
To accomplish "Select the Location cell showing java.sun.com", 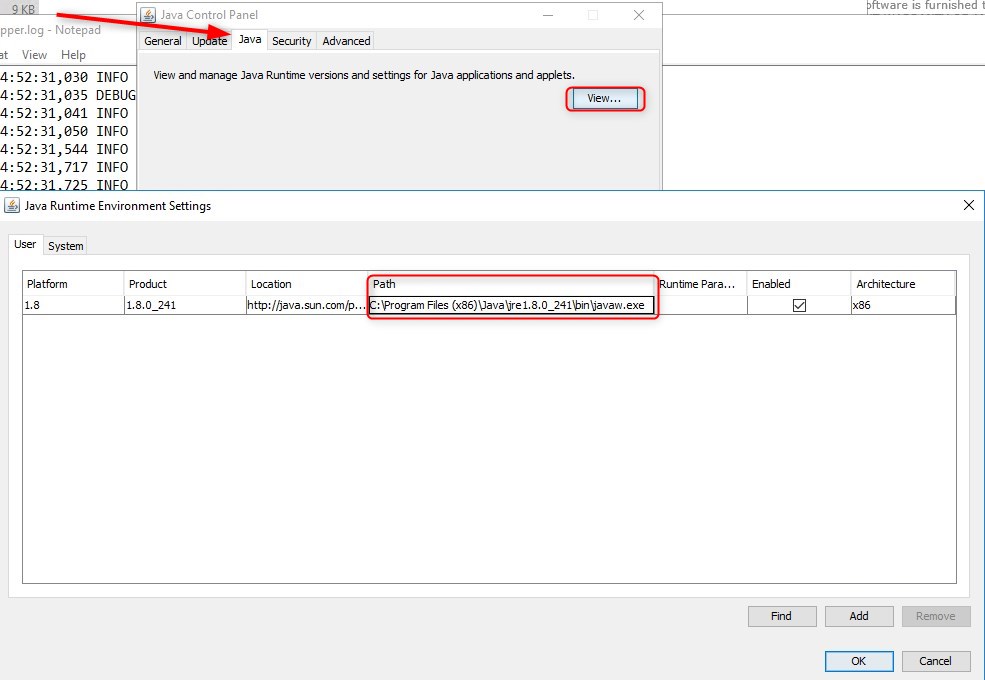I will (304, 305).
